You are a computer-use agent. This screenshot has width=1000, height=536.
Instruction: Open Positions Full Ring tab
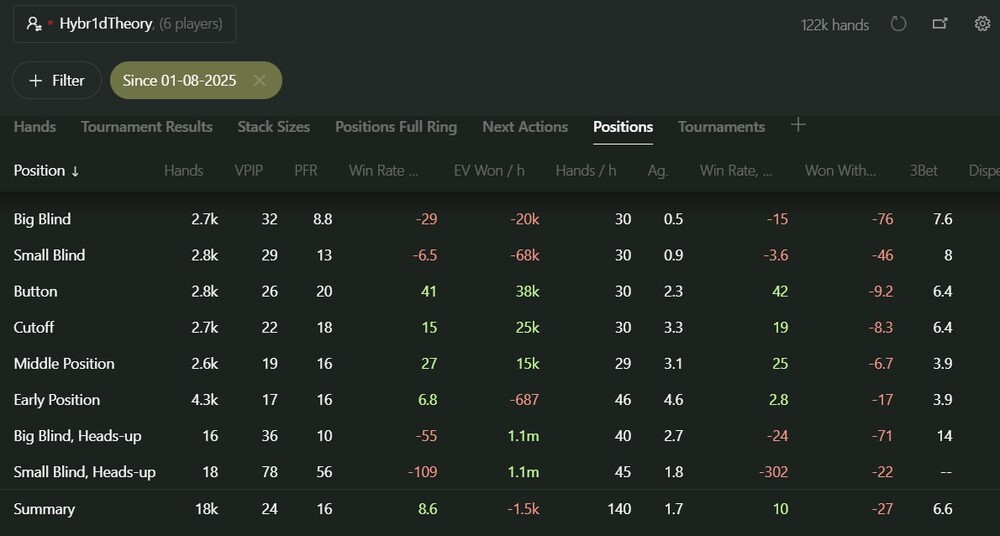pyautogui.click(x=396, y=127)
